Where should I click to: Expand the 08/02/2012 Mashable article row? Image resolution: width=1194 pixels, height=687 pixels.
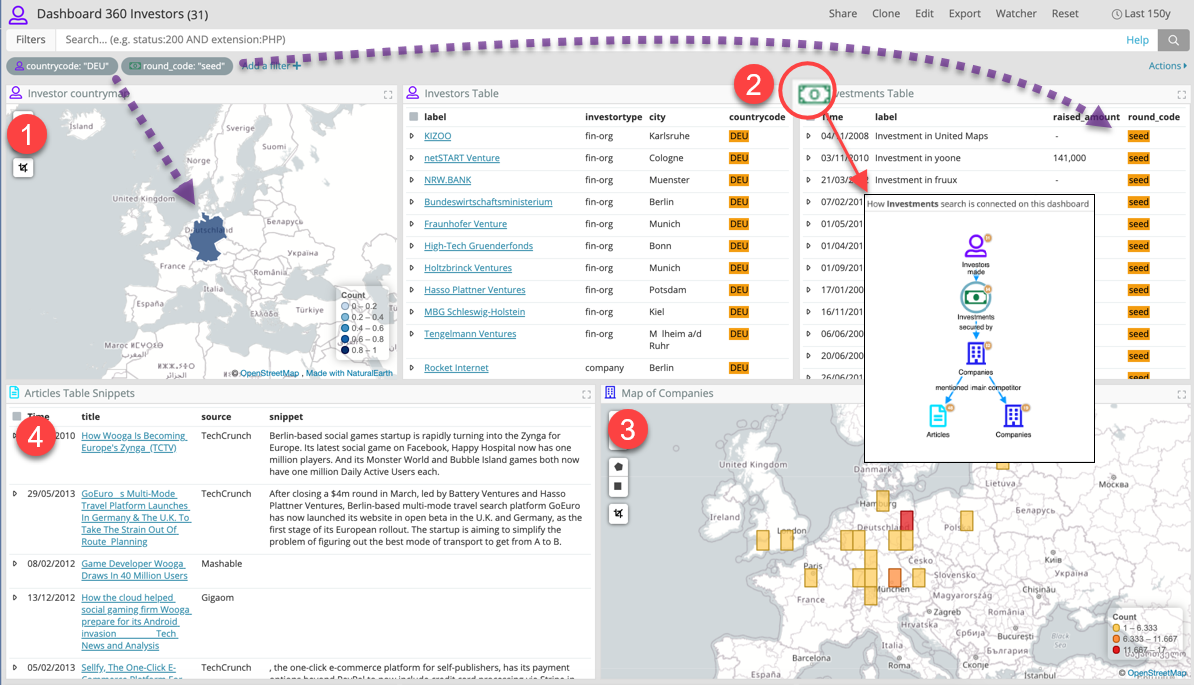click(x=14, y=564)
